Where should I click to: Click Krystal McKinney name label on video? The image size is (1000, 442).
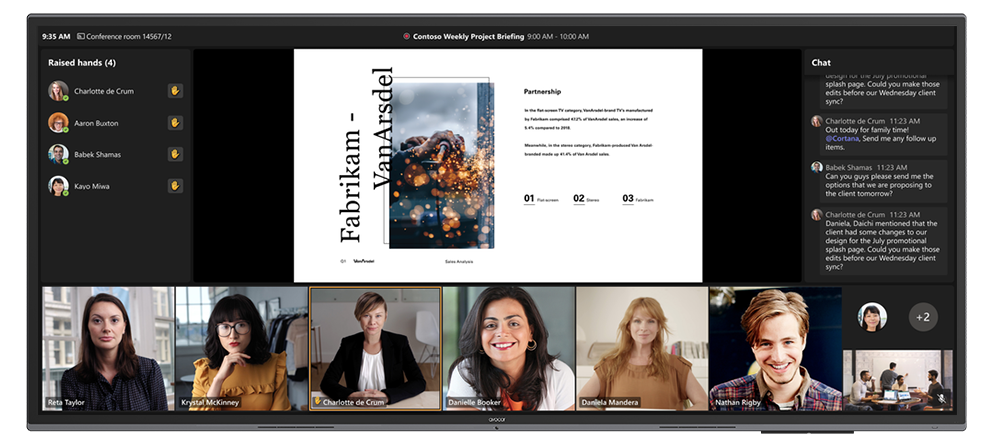coord(210,402)
